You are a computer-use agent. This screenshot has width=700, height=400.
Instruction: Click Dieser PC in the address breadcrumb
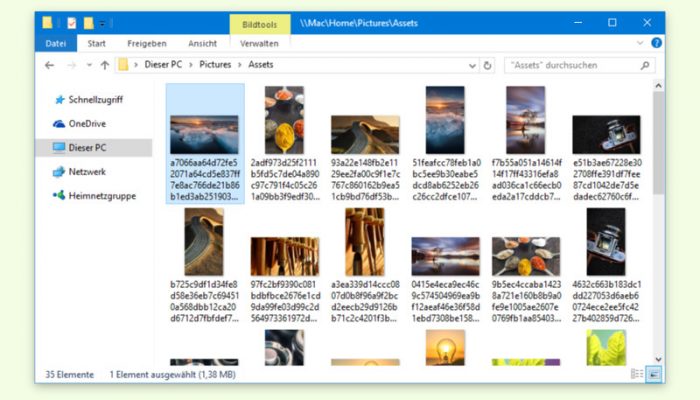click(x=163, y=65)
